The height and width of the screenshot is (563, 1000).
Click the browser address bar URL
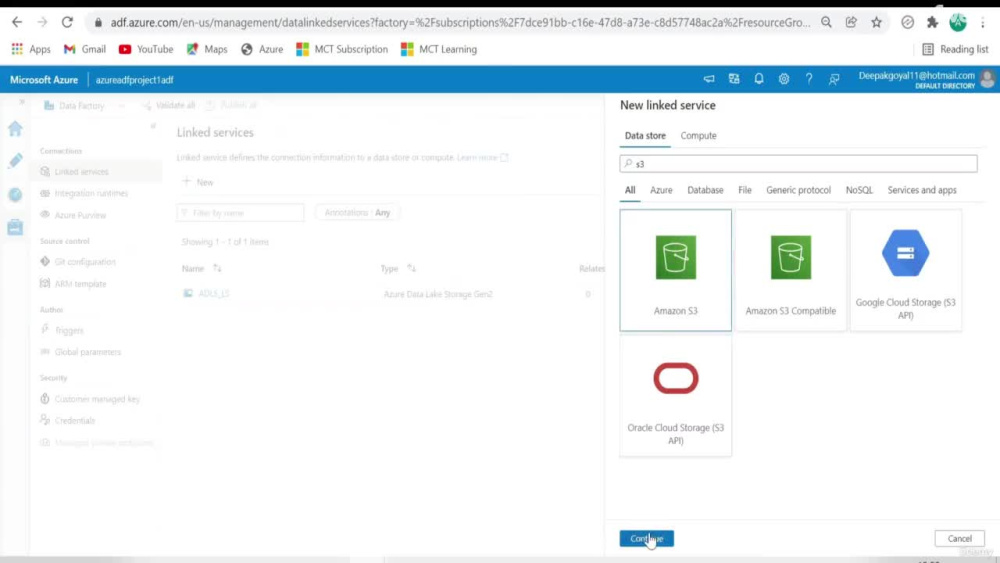tap(460, 22)
